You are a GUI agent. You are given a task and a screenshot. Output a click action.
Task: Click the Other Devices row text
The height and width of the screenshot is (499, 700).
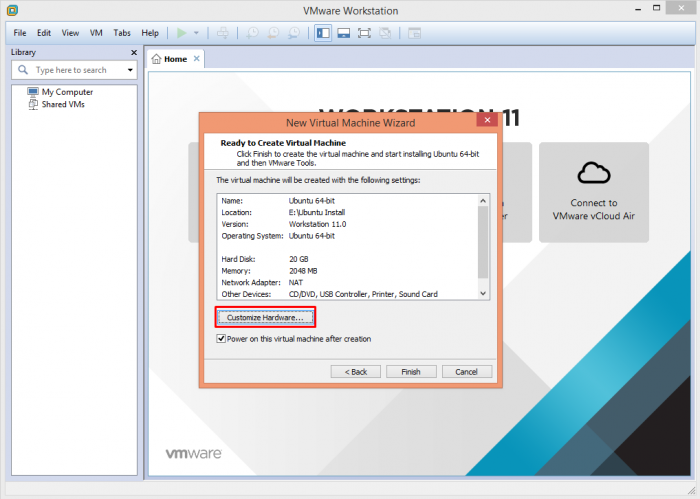(x=363, y=294)
